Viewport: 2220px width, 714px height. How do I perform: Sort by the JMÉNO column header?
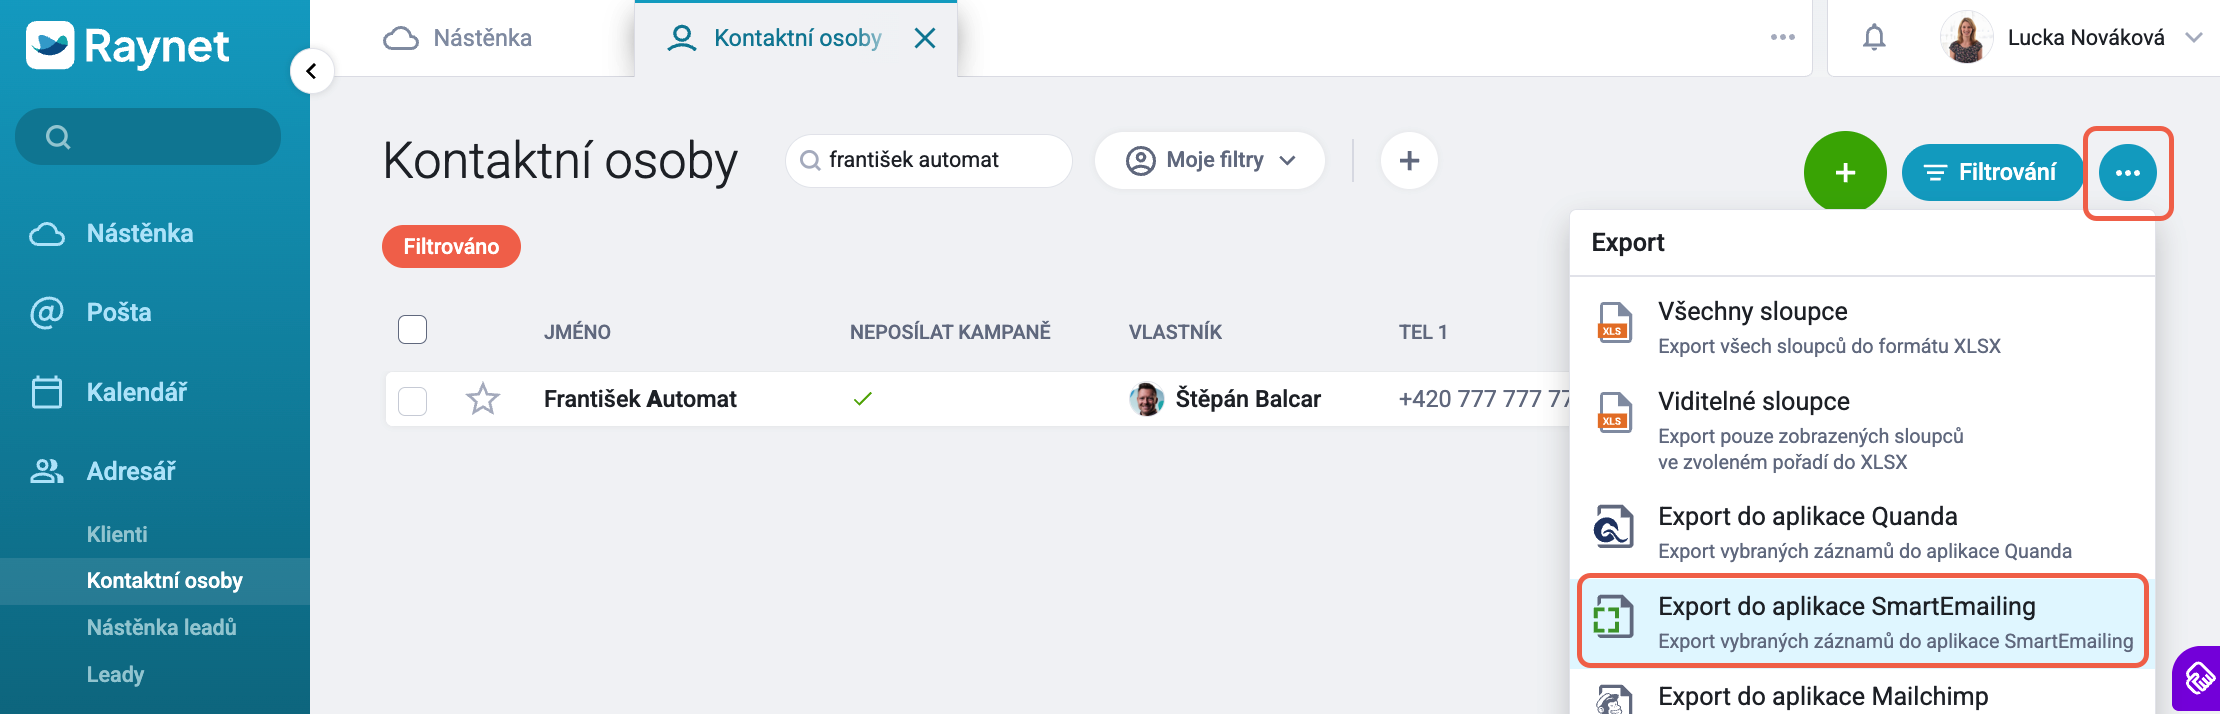[x=577, y=332]
